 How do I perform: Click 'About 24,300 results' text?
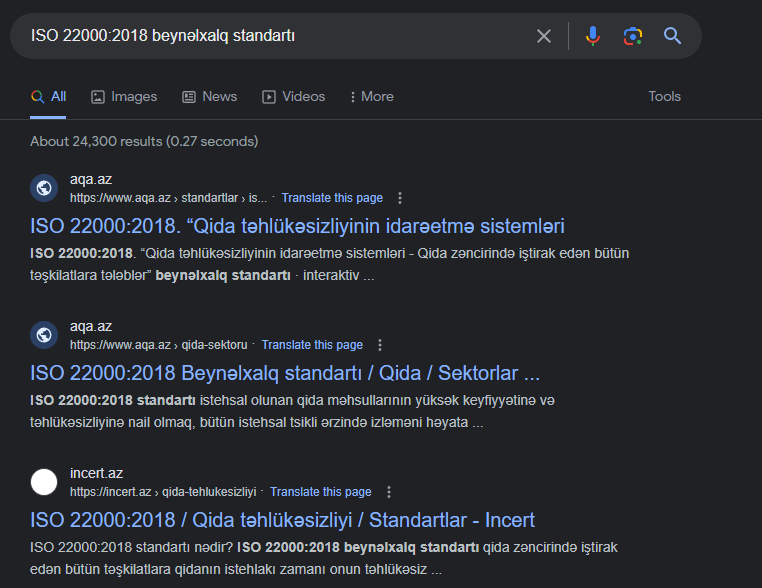tap(144, 141)
